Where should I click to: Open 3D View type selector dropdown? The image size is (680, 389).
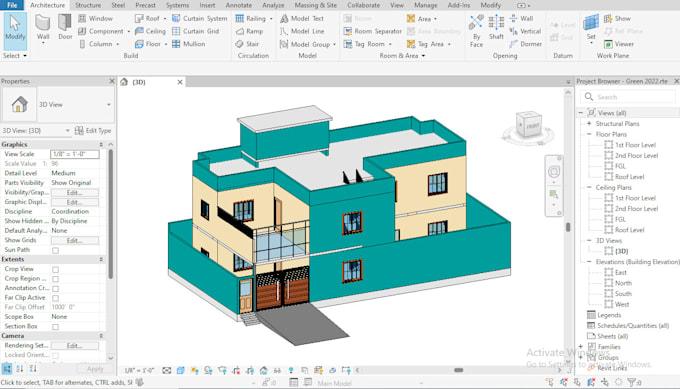[x=108, y=105]
